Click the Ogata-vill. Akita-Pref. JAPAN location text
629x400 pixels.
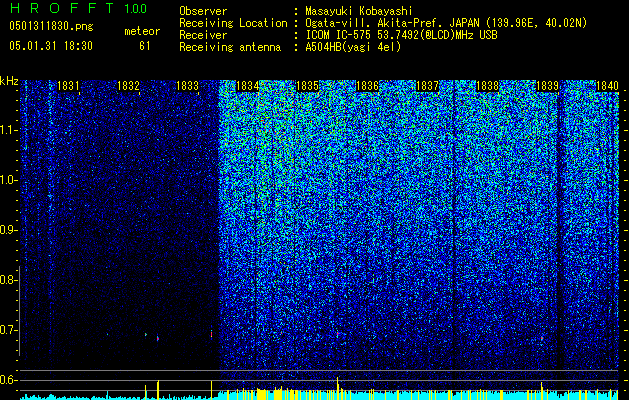(x=446, y=23)
